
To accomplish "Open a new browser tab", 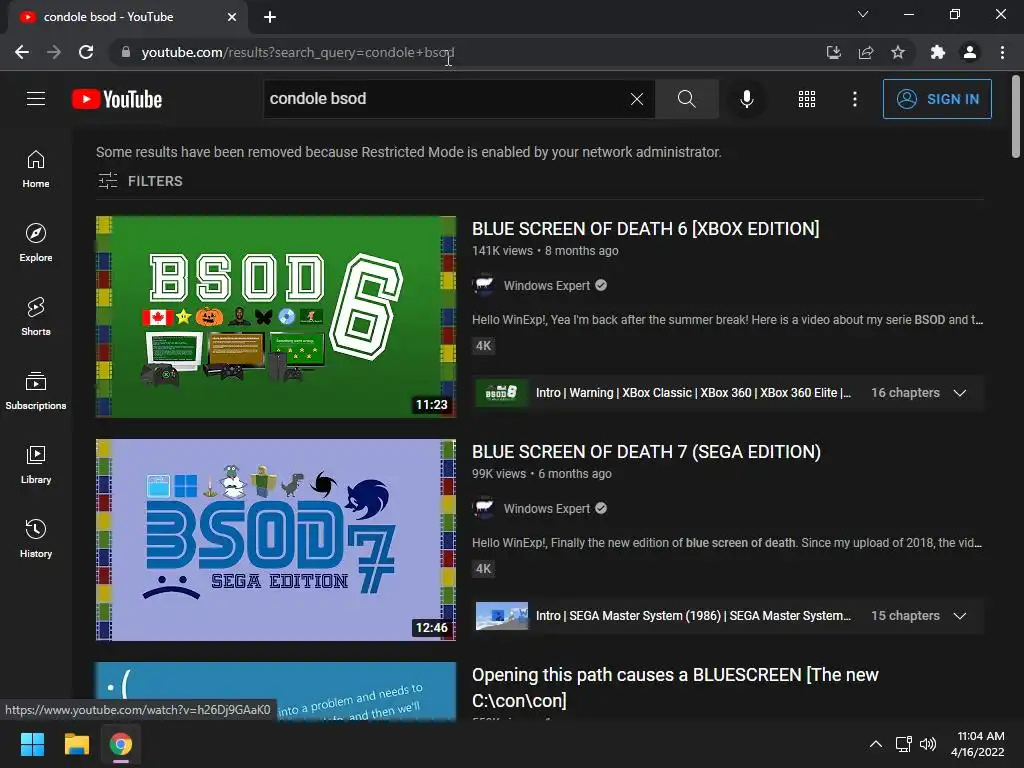I will [270, 17].
